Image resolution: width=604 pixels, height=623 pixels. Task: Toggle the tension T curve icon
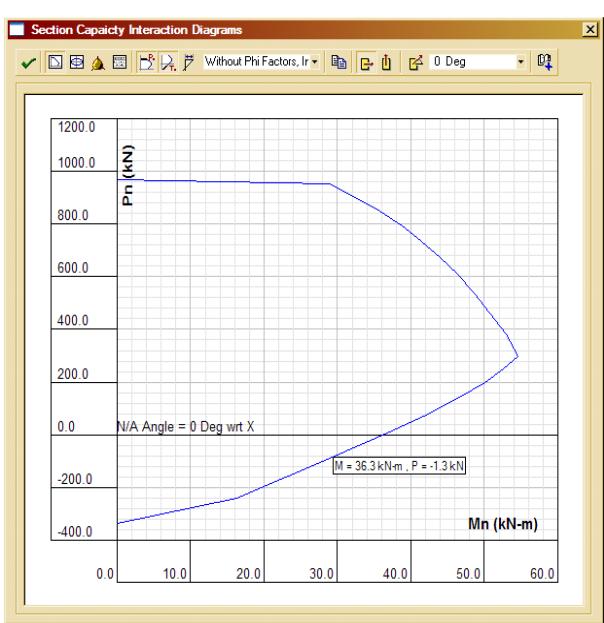pos(168,62)
